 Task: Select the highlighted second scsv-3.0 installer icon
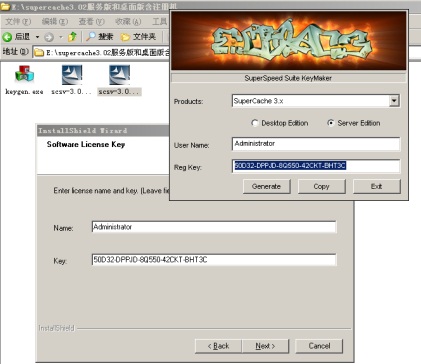pos(119,74)
